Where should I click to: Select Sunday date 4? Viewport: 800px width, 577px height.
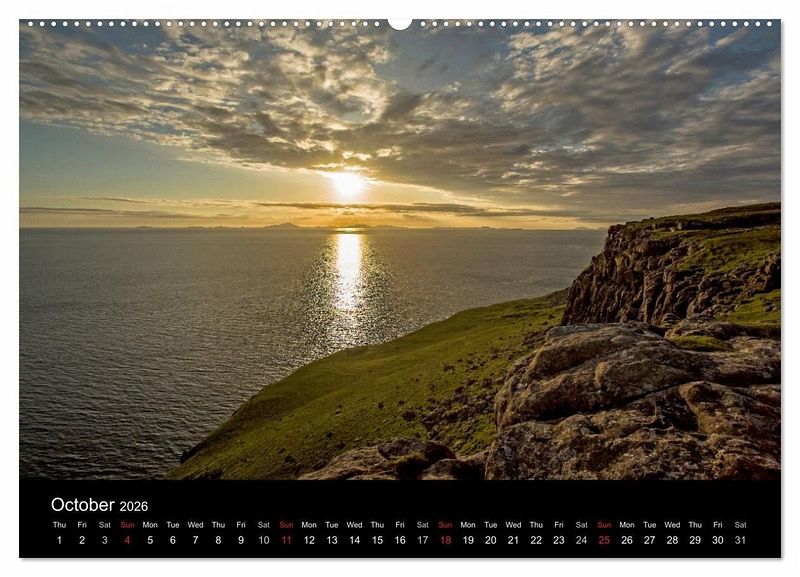[x=128, y=540]
